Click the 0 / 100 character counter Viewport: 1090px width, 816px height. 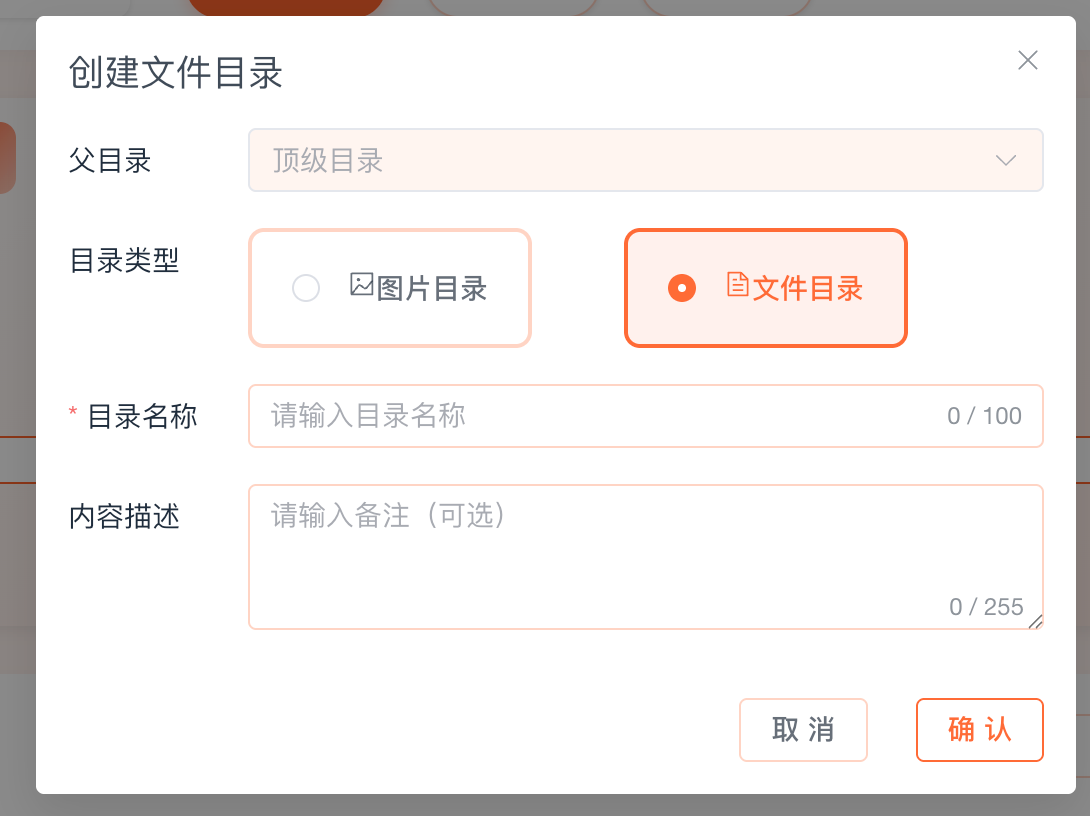pyautogui.click(x=984, y=417)
